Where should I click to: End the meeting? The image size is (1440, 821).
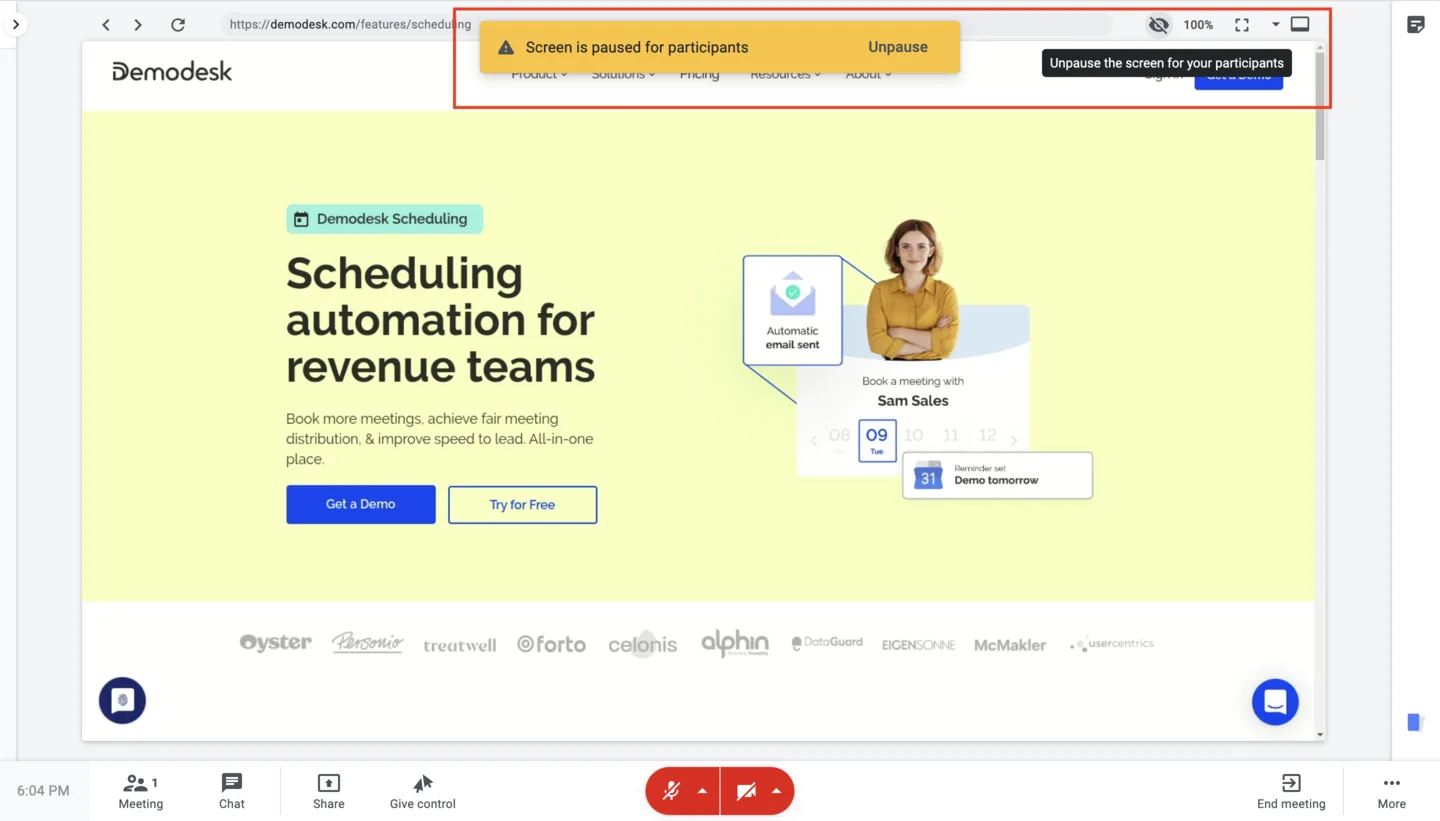(x=1291, y=791)
